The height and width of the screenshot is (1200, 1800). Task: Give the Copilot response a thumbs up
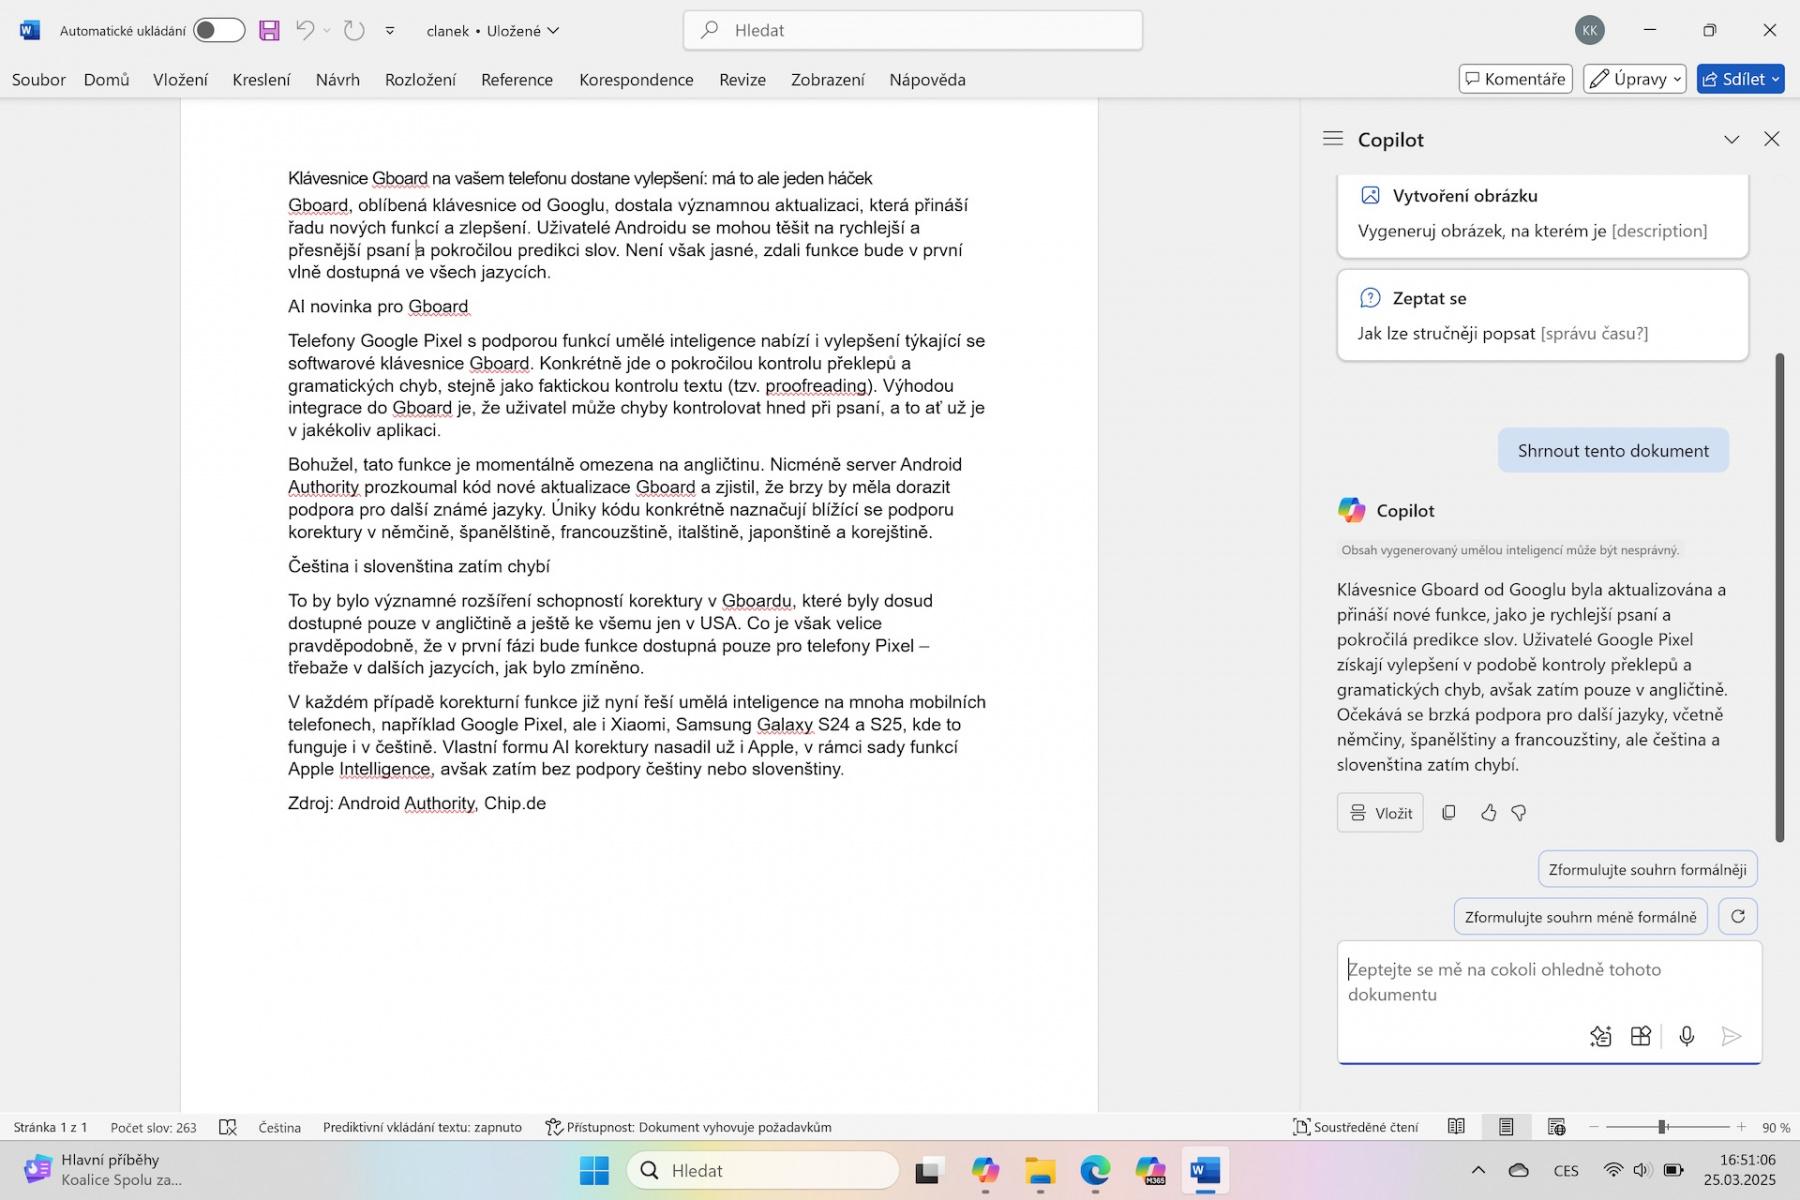point(1488,813)
